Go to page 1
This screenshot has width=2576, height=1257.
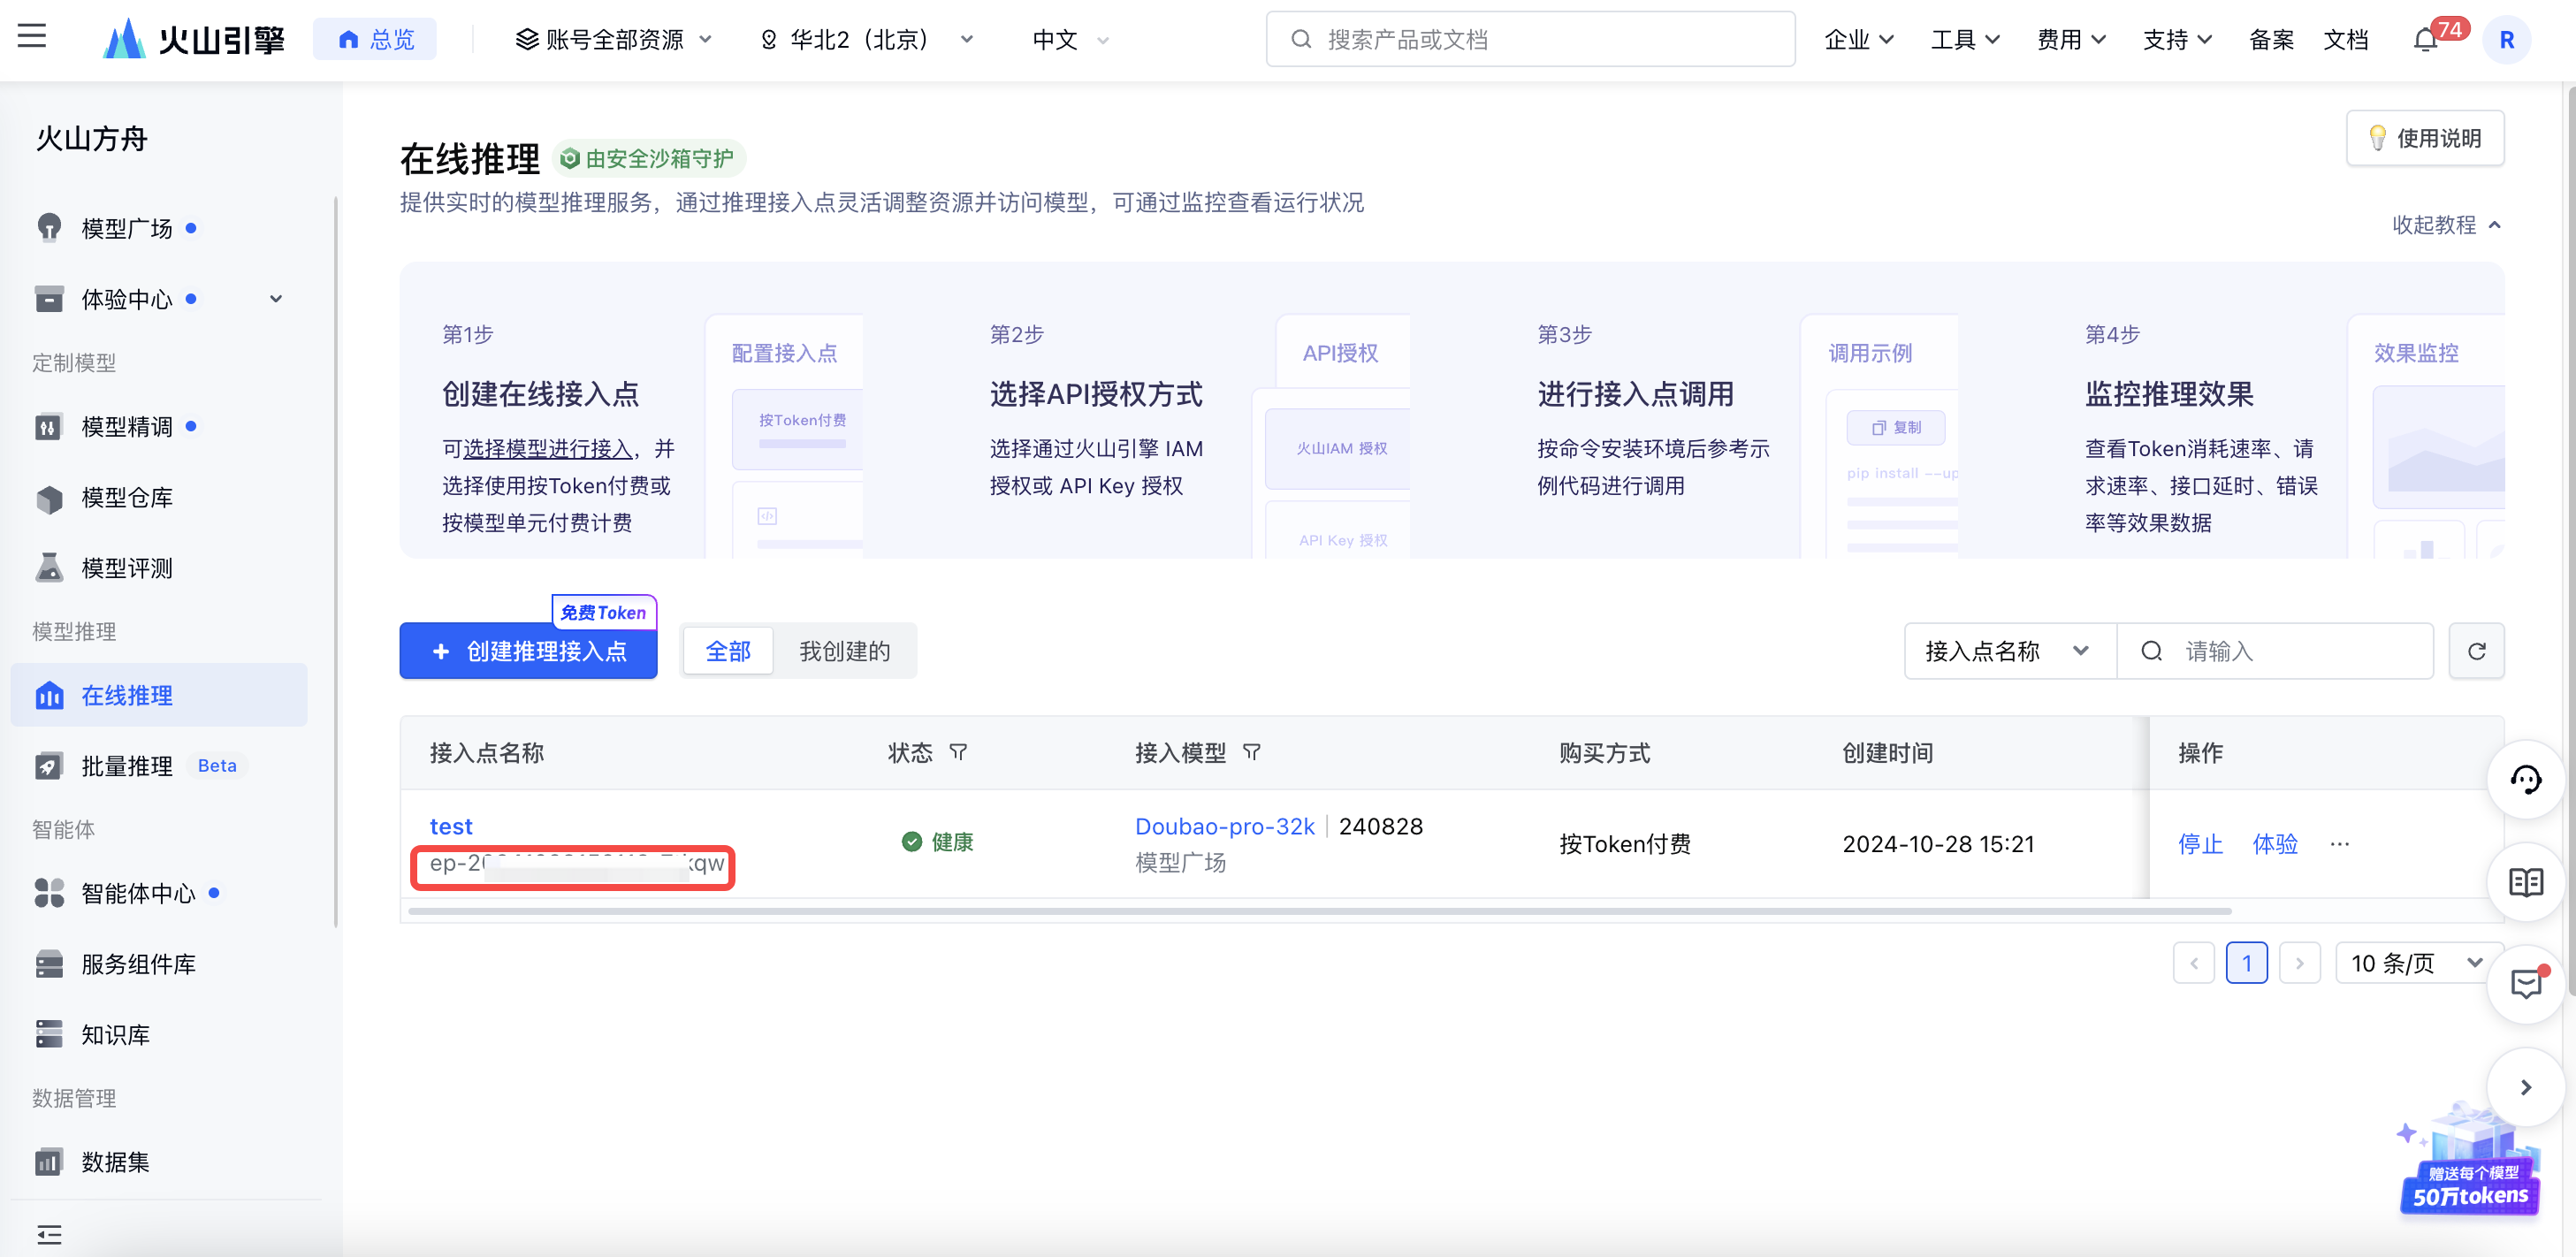click(x=2246, y=964)
